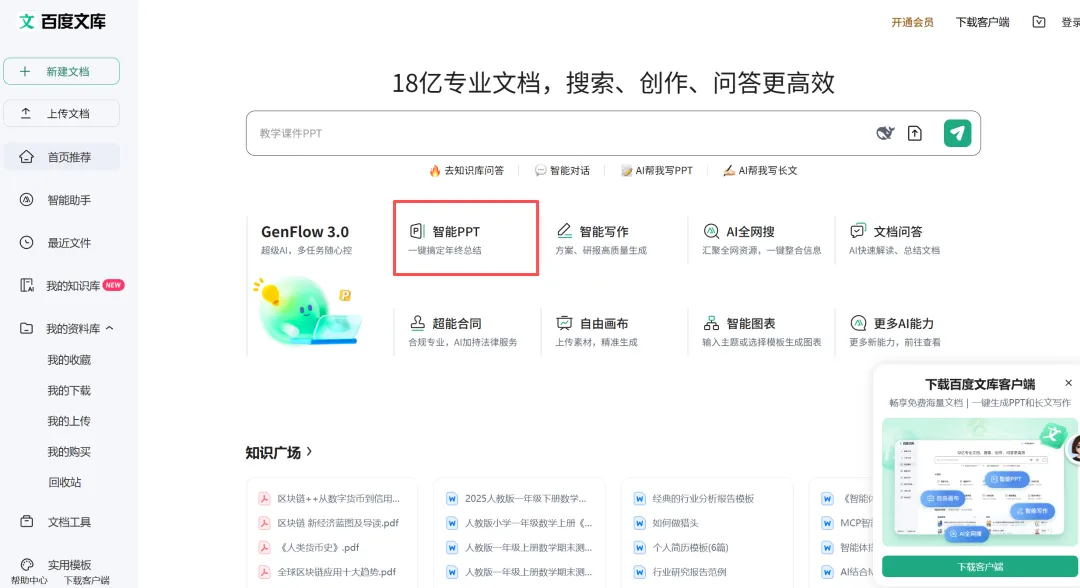The image size is (1080, 588).
Task: Open 我的下载 in the sidebar
Action: (x=69, y=390)
